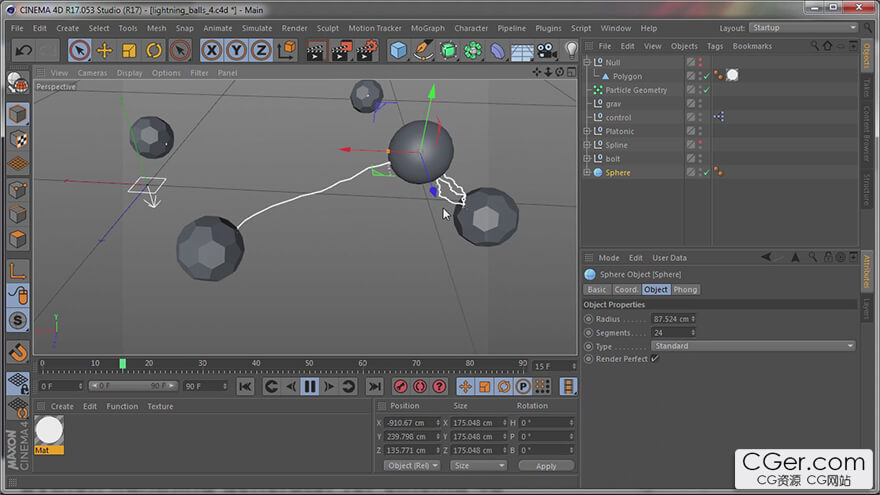
Task: Open the deformer objects icon
Action: (x=497, y=51)
